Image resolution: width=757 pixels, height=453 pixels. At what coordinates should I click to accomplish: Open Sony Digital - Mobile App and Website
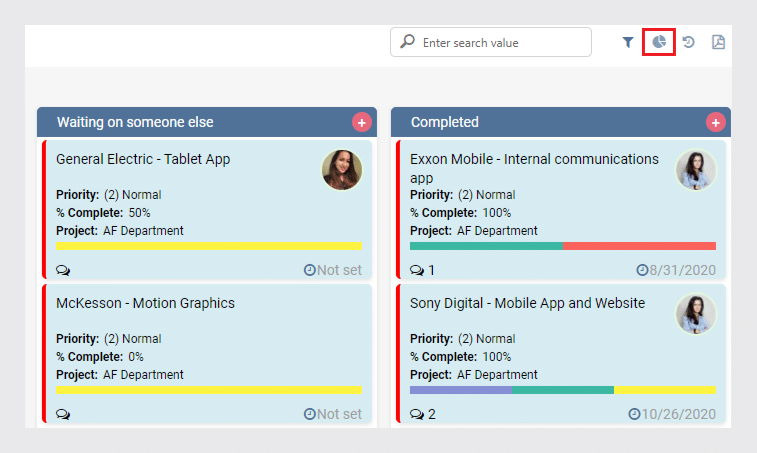[x=527, y=303]
